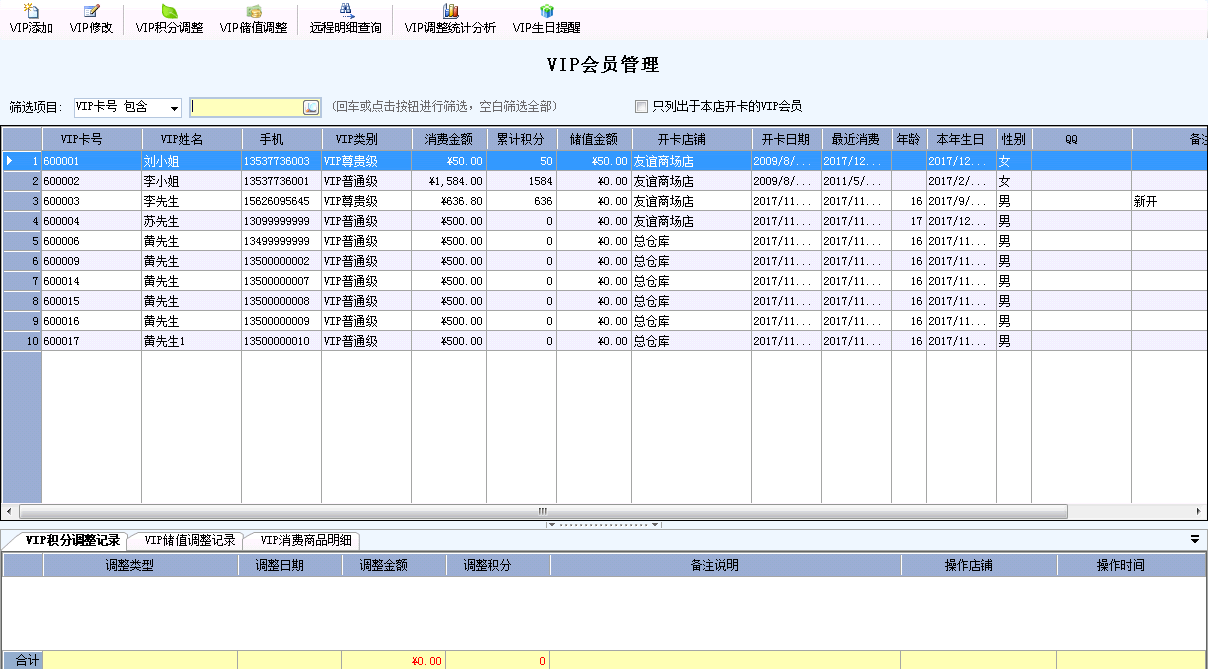Click the yellow filter text input field
Screen dimensions: 1208x669
tap(246, 107)
